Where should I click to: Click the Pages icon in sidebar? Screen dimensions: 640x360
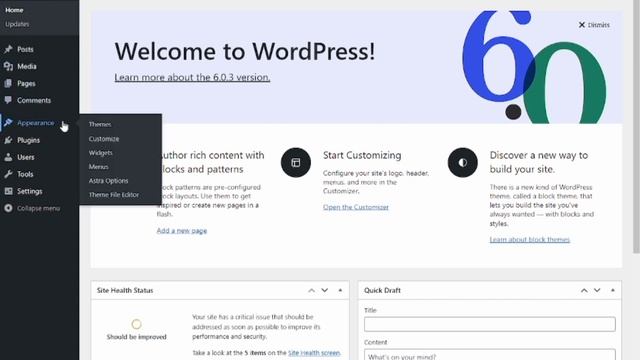(x=8, y=83)
